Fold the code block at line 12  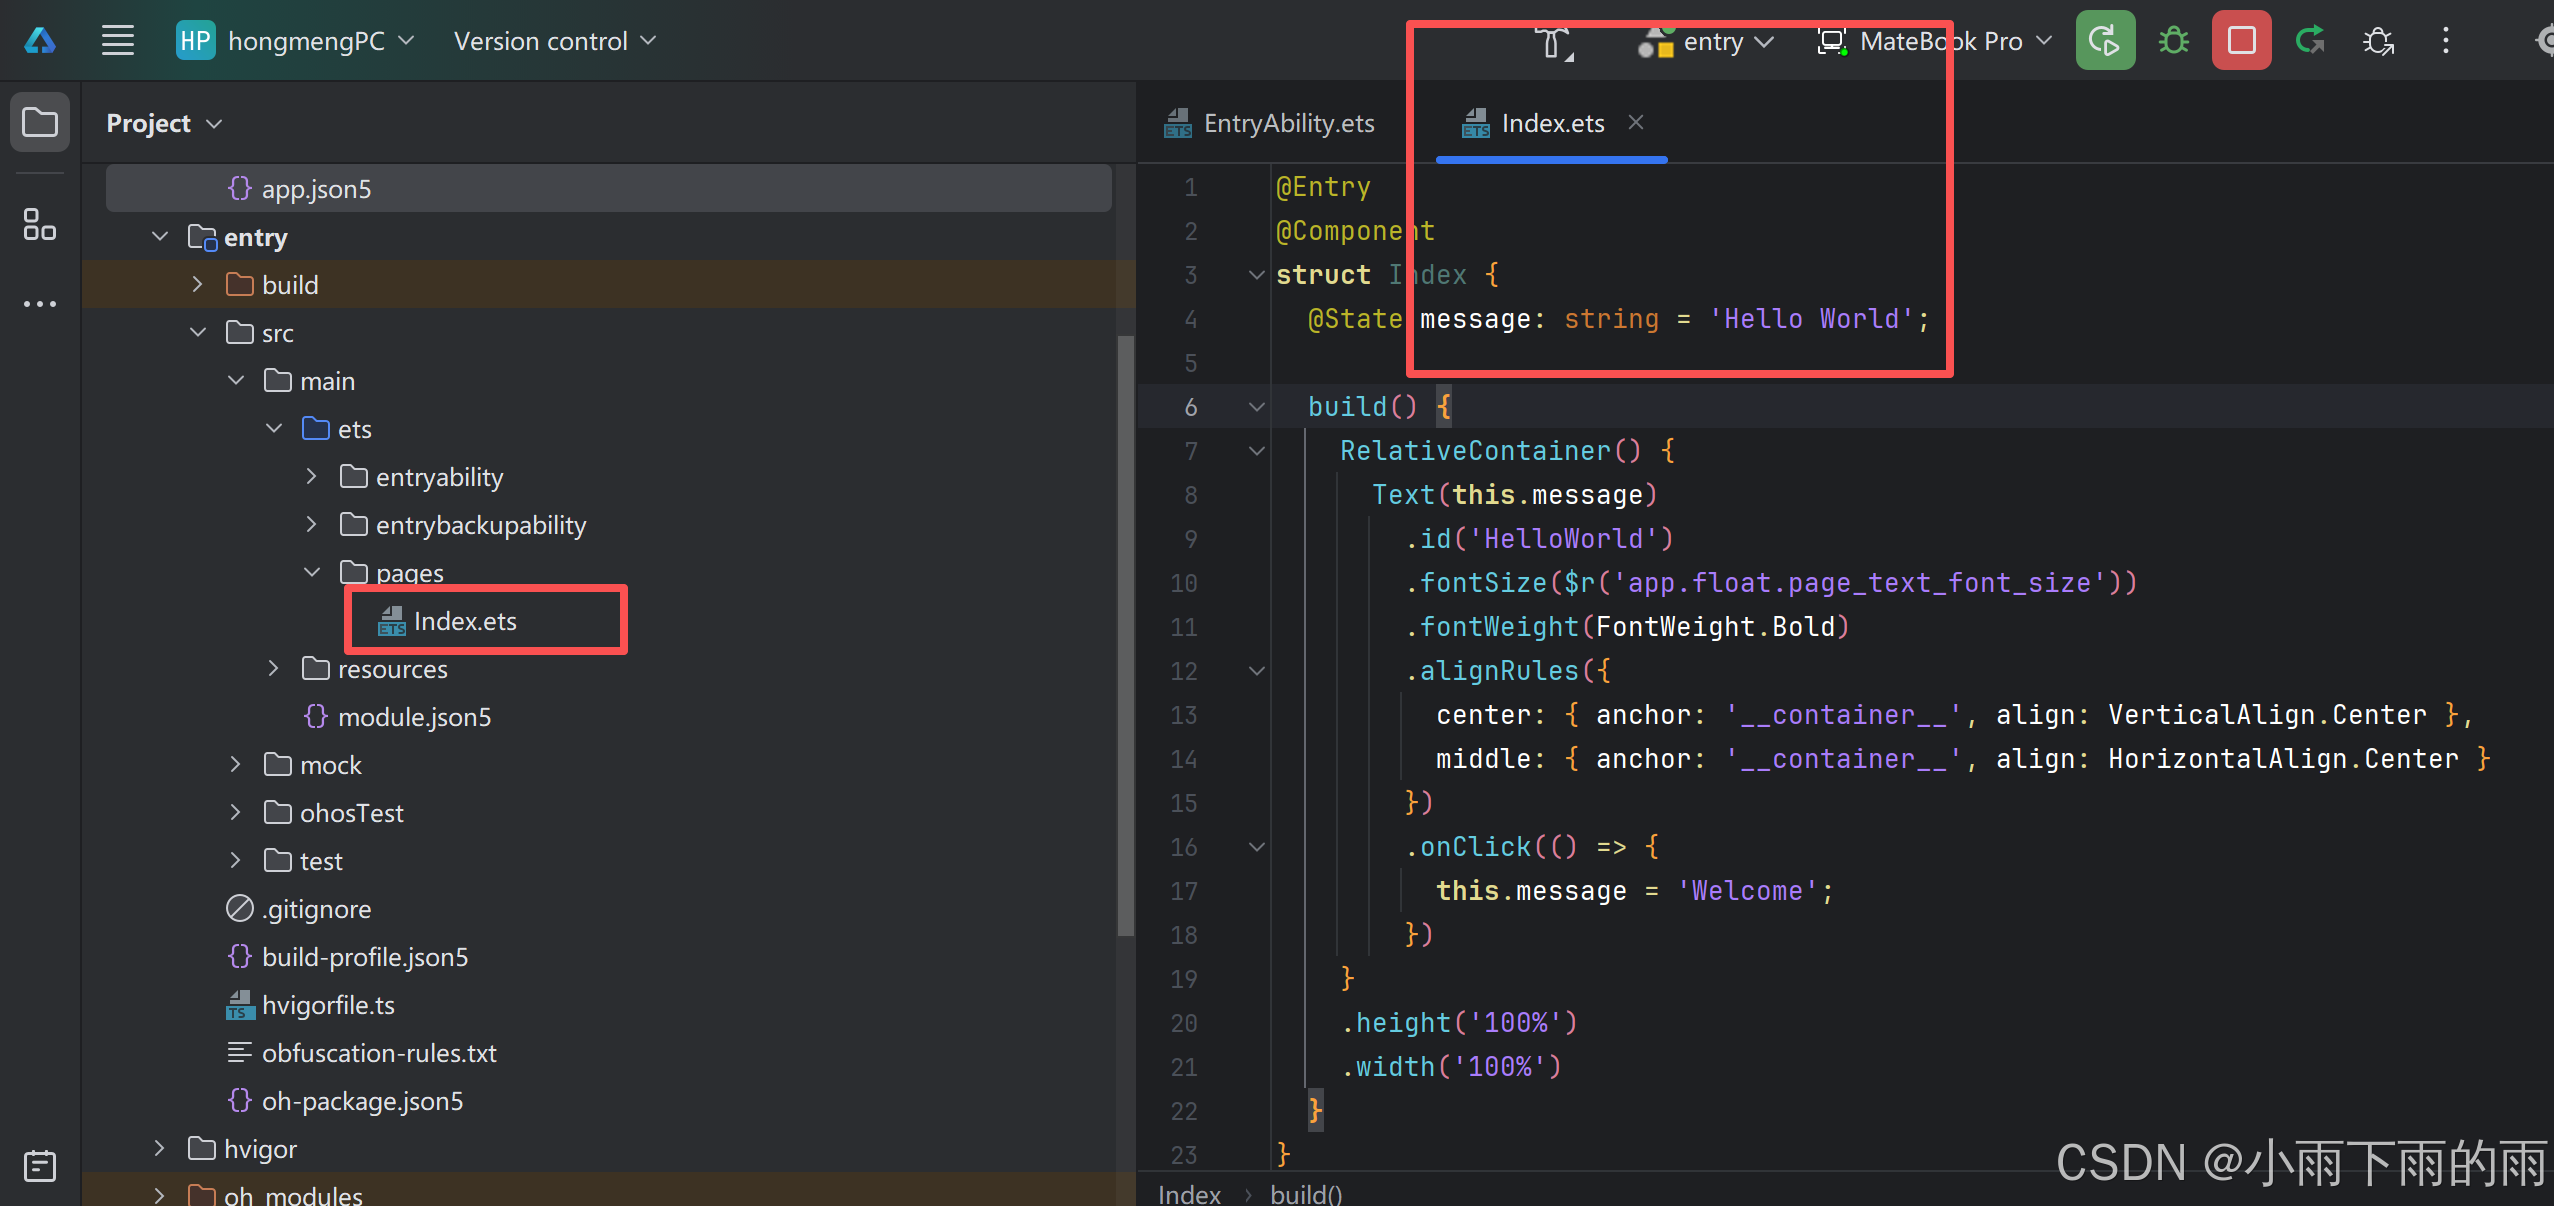point(1257,671)
